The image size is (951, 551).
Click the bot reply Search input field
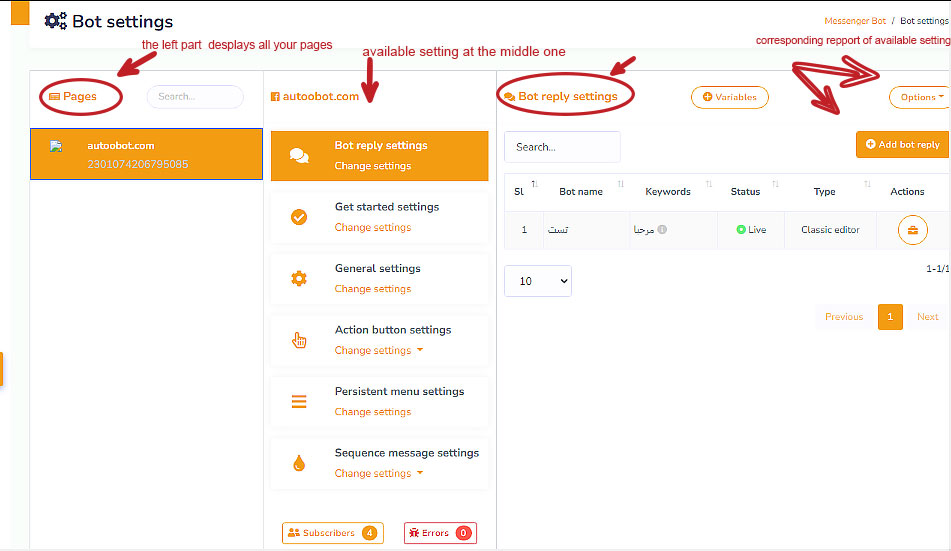click(x=562, y=147)
